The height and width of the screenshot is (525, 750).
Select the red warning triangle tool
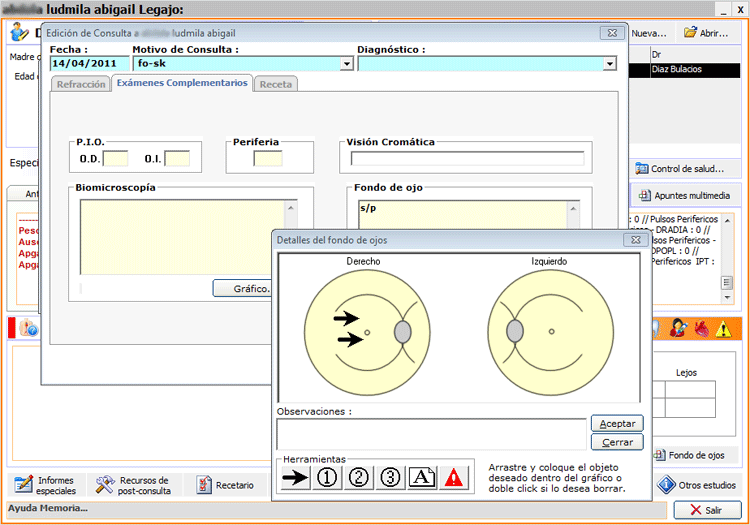click(454, 477)
